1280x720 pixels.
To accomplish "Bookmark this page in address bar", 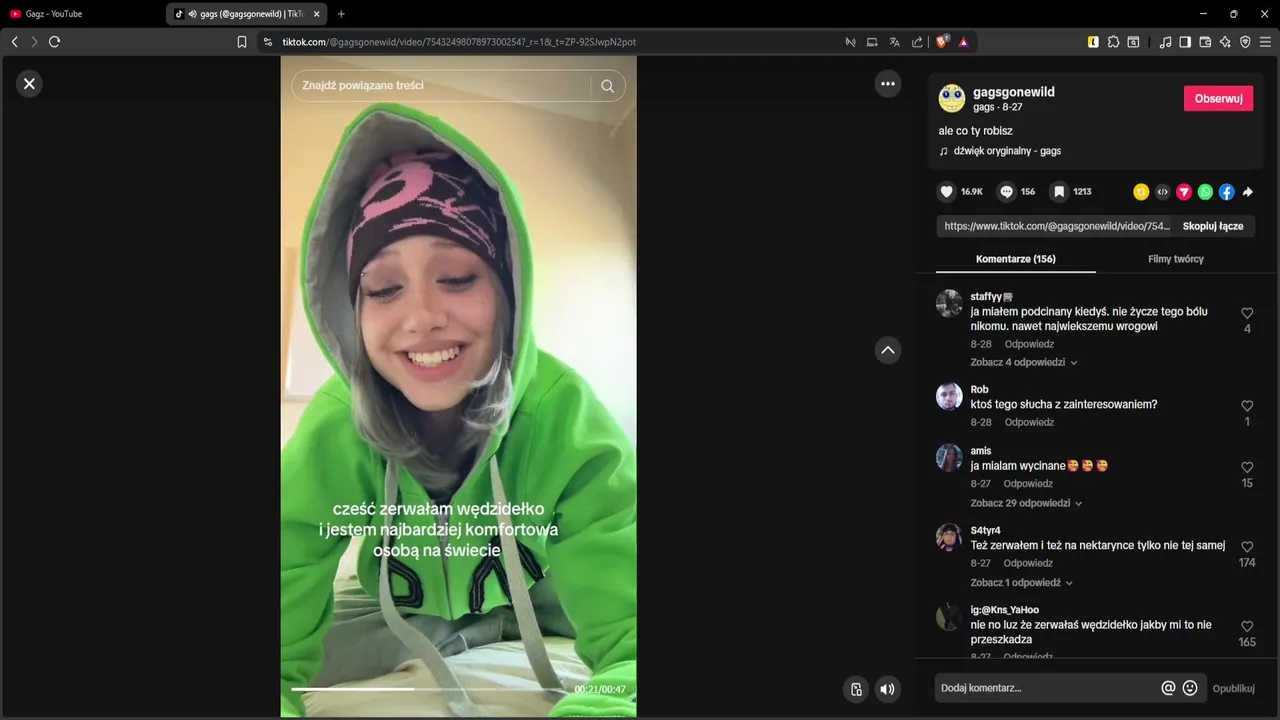I will 242,42.
